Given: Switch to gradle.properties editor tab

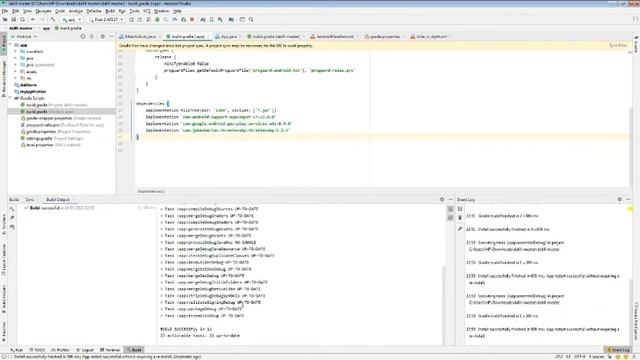Looking at the screenshot, I should pyautogui.click(x=384, y=37).
